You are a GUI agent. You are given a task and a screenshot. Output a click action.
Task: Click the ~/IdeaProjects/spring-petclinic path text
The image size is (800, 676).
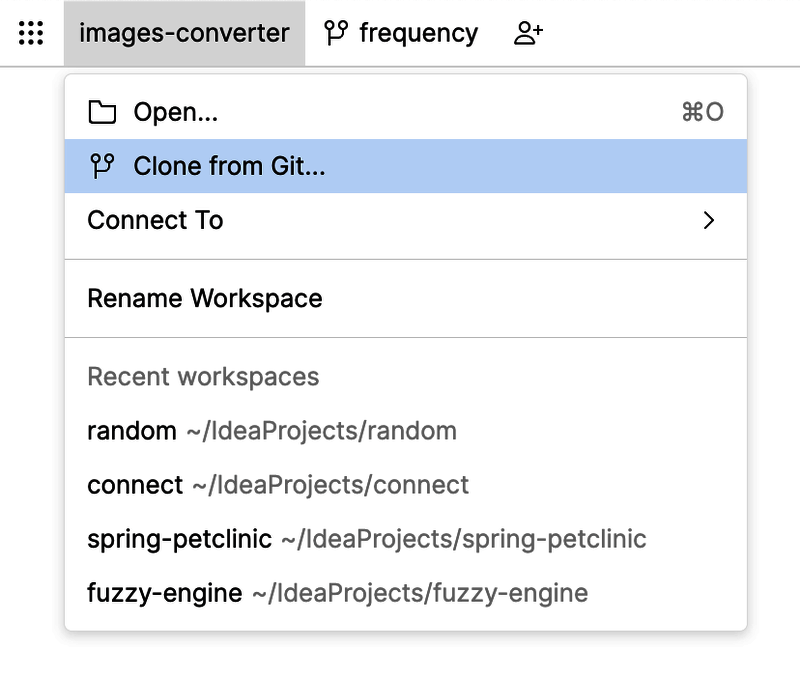(x=464, y=539)
